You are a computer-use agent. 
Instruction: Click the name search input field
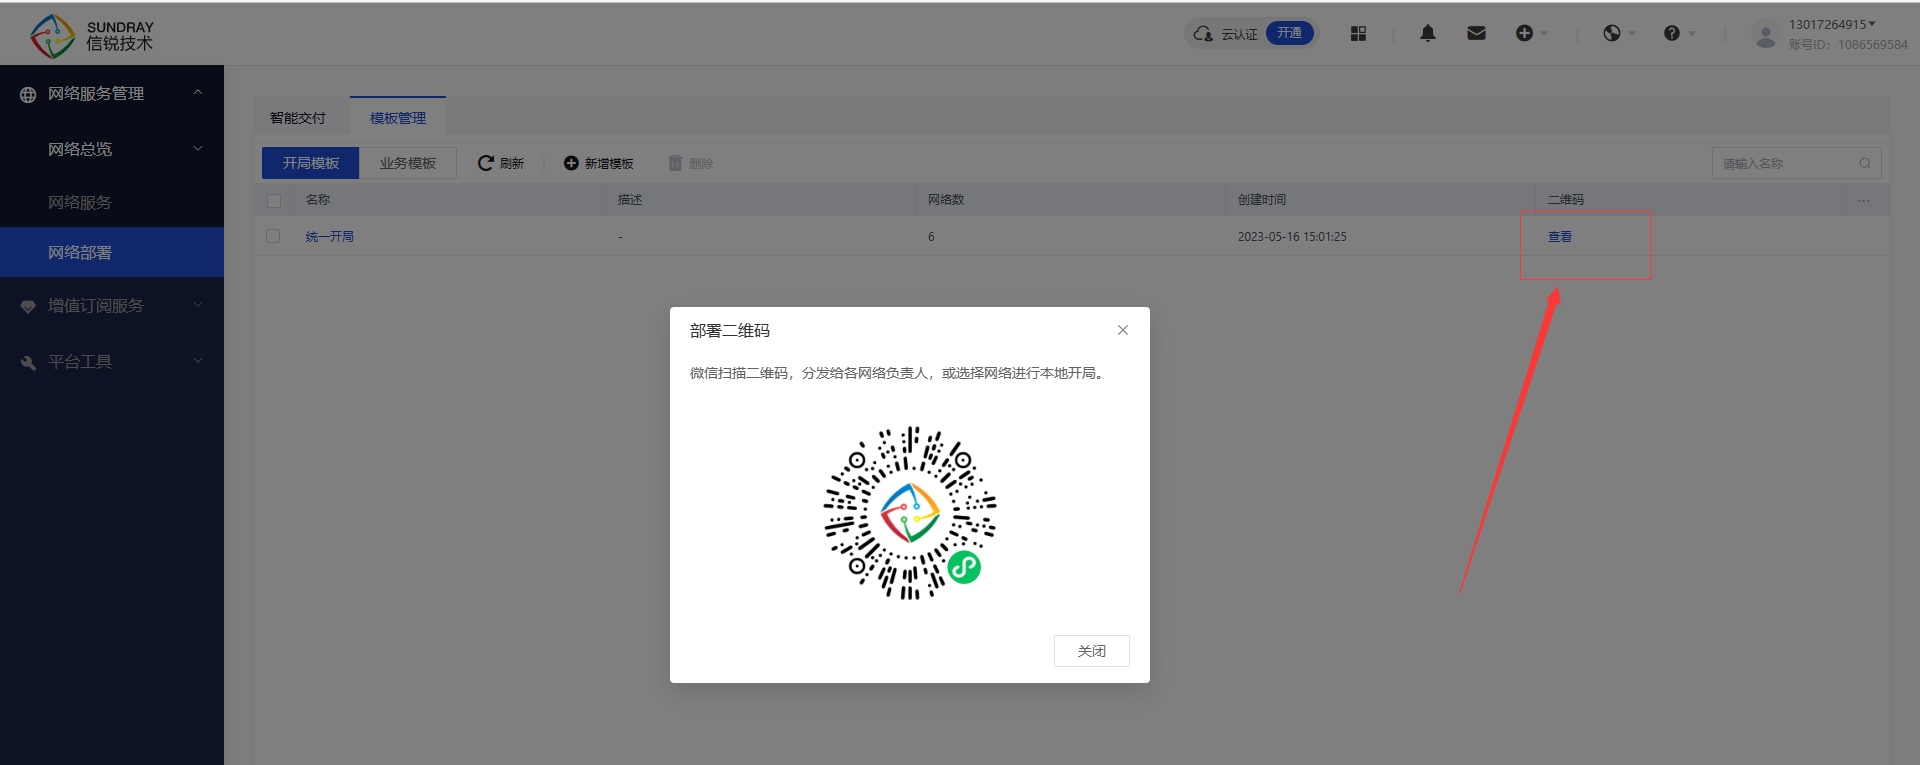click(x=1785, y=163)
